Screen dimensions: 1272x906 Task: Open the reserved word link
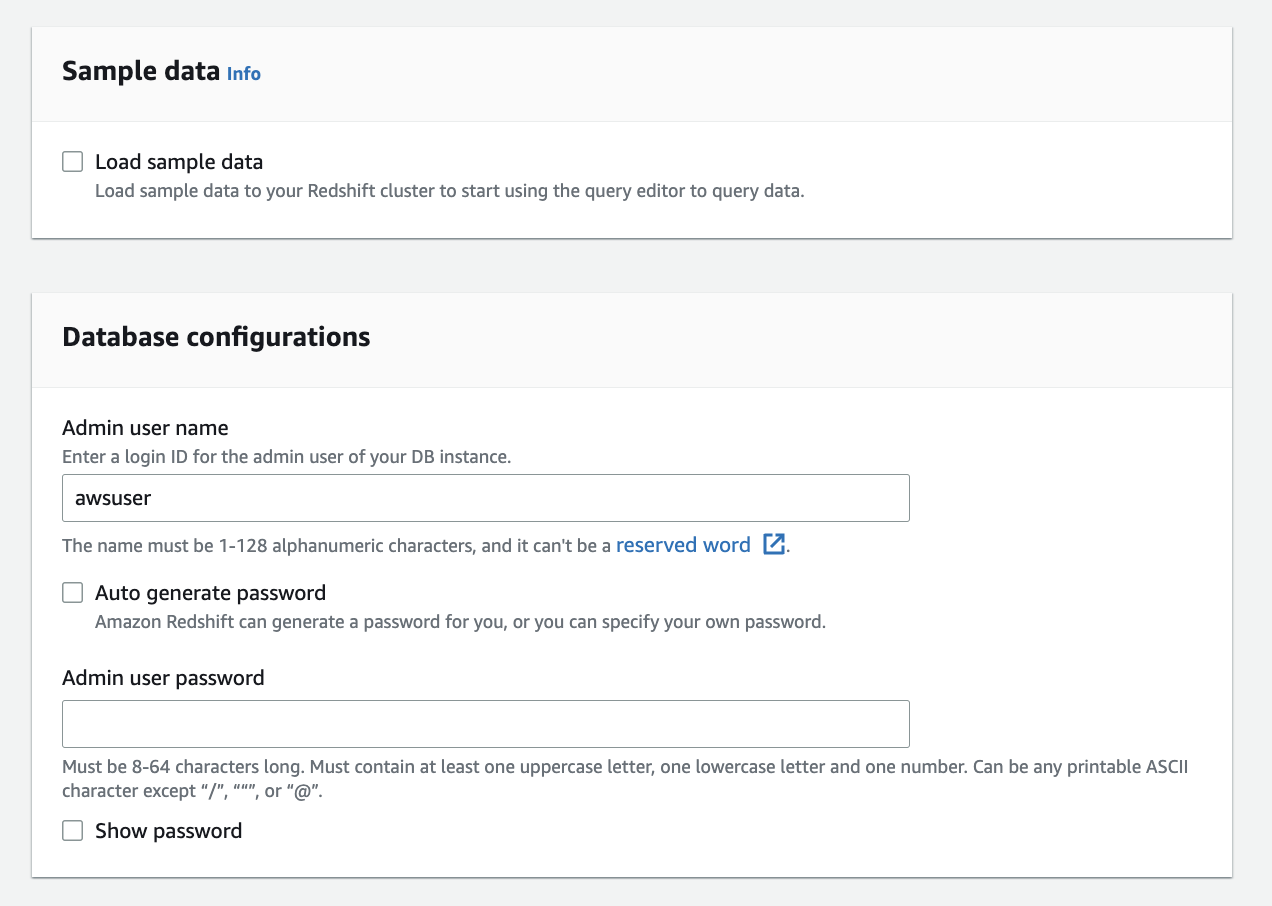(x=683, y=545)
